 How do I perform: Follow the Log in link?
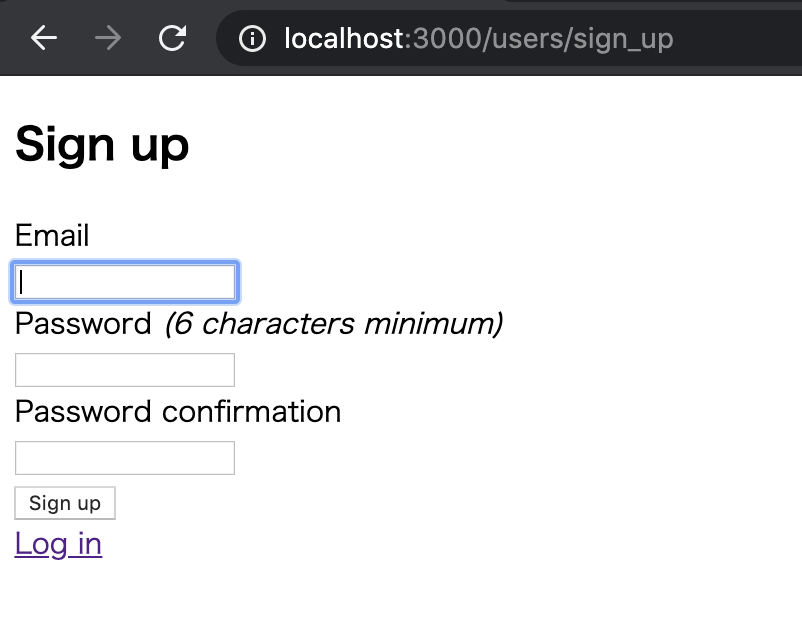coord(58,543)
